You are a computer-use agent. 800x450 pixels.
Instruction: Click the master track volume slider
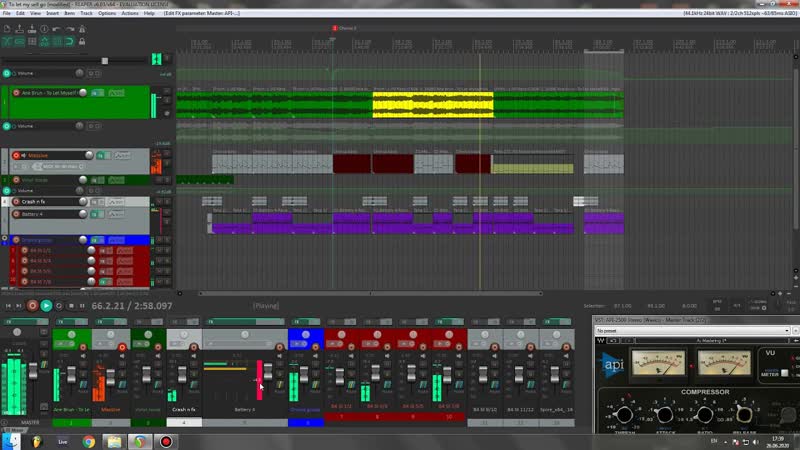click(105, 61)
